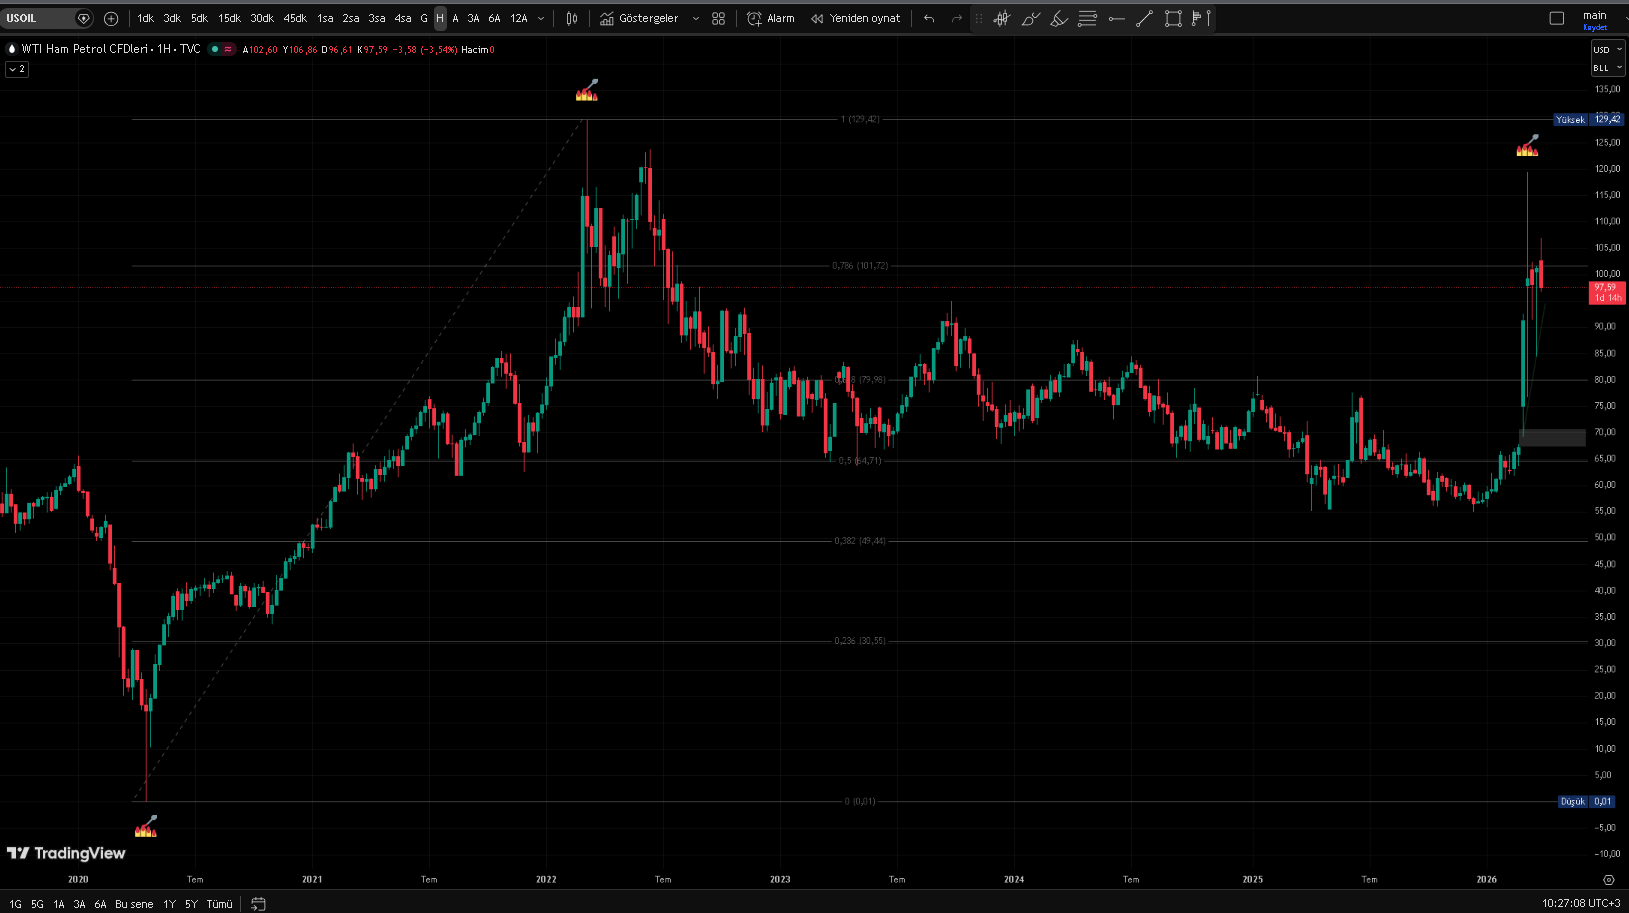The image size is (1629, 913).
Task: Click the Alarm button
Action: (771, 18)
